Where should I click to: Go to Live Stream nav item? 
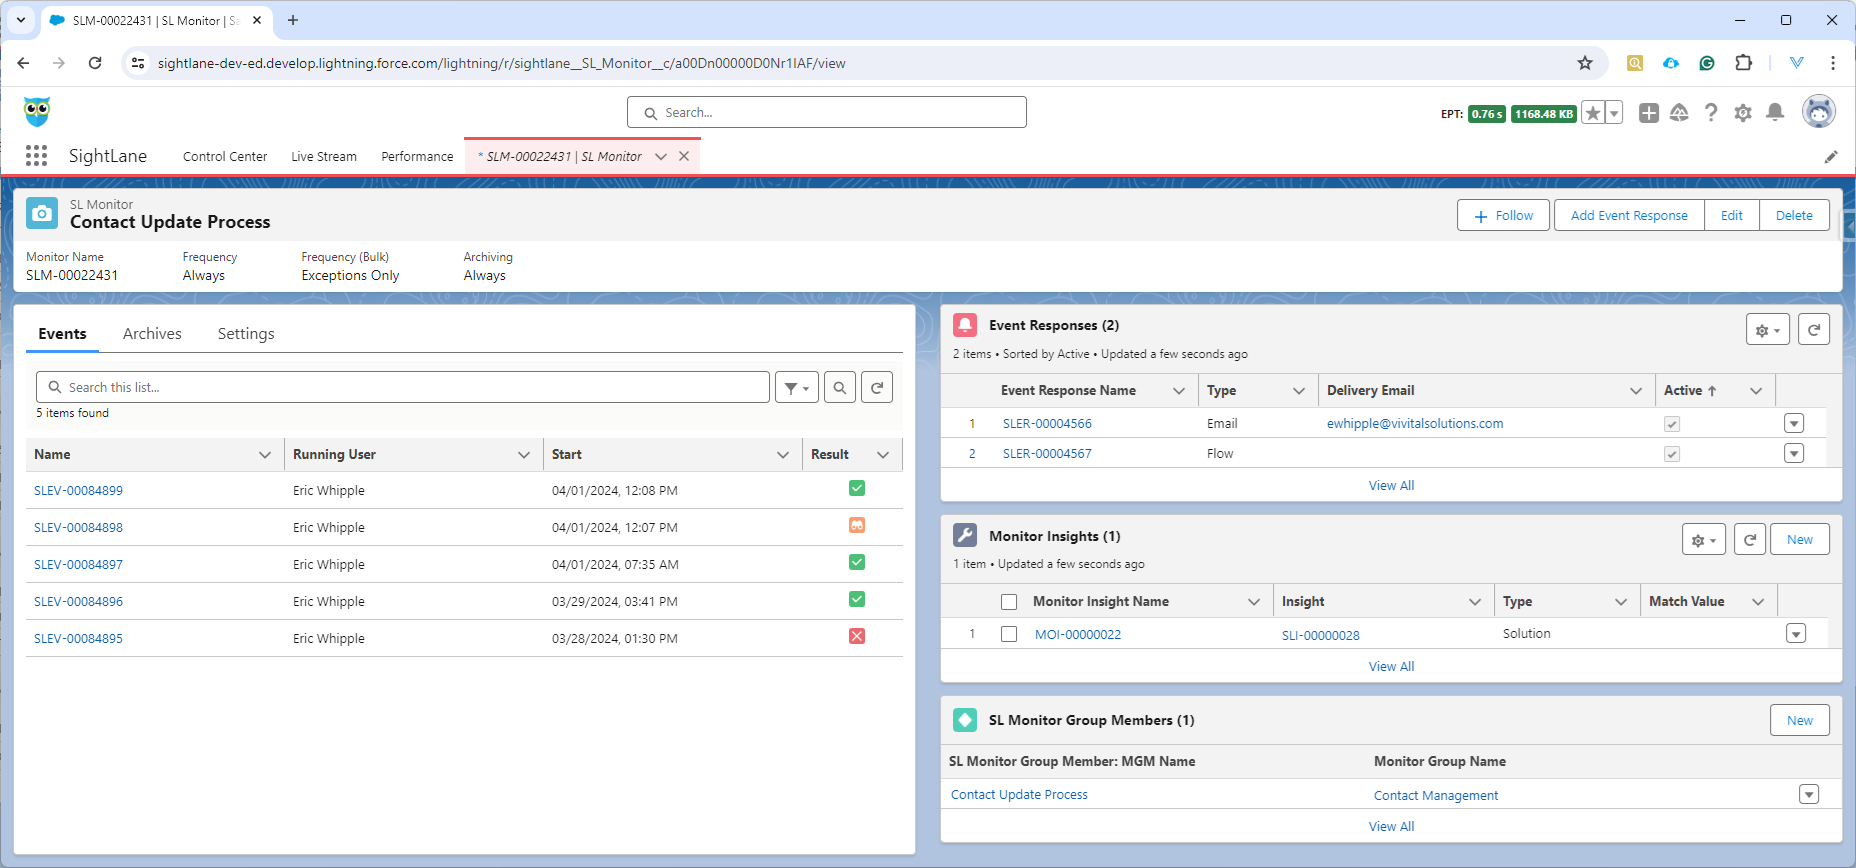(324, 157)
